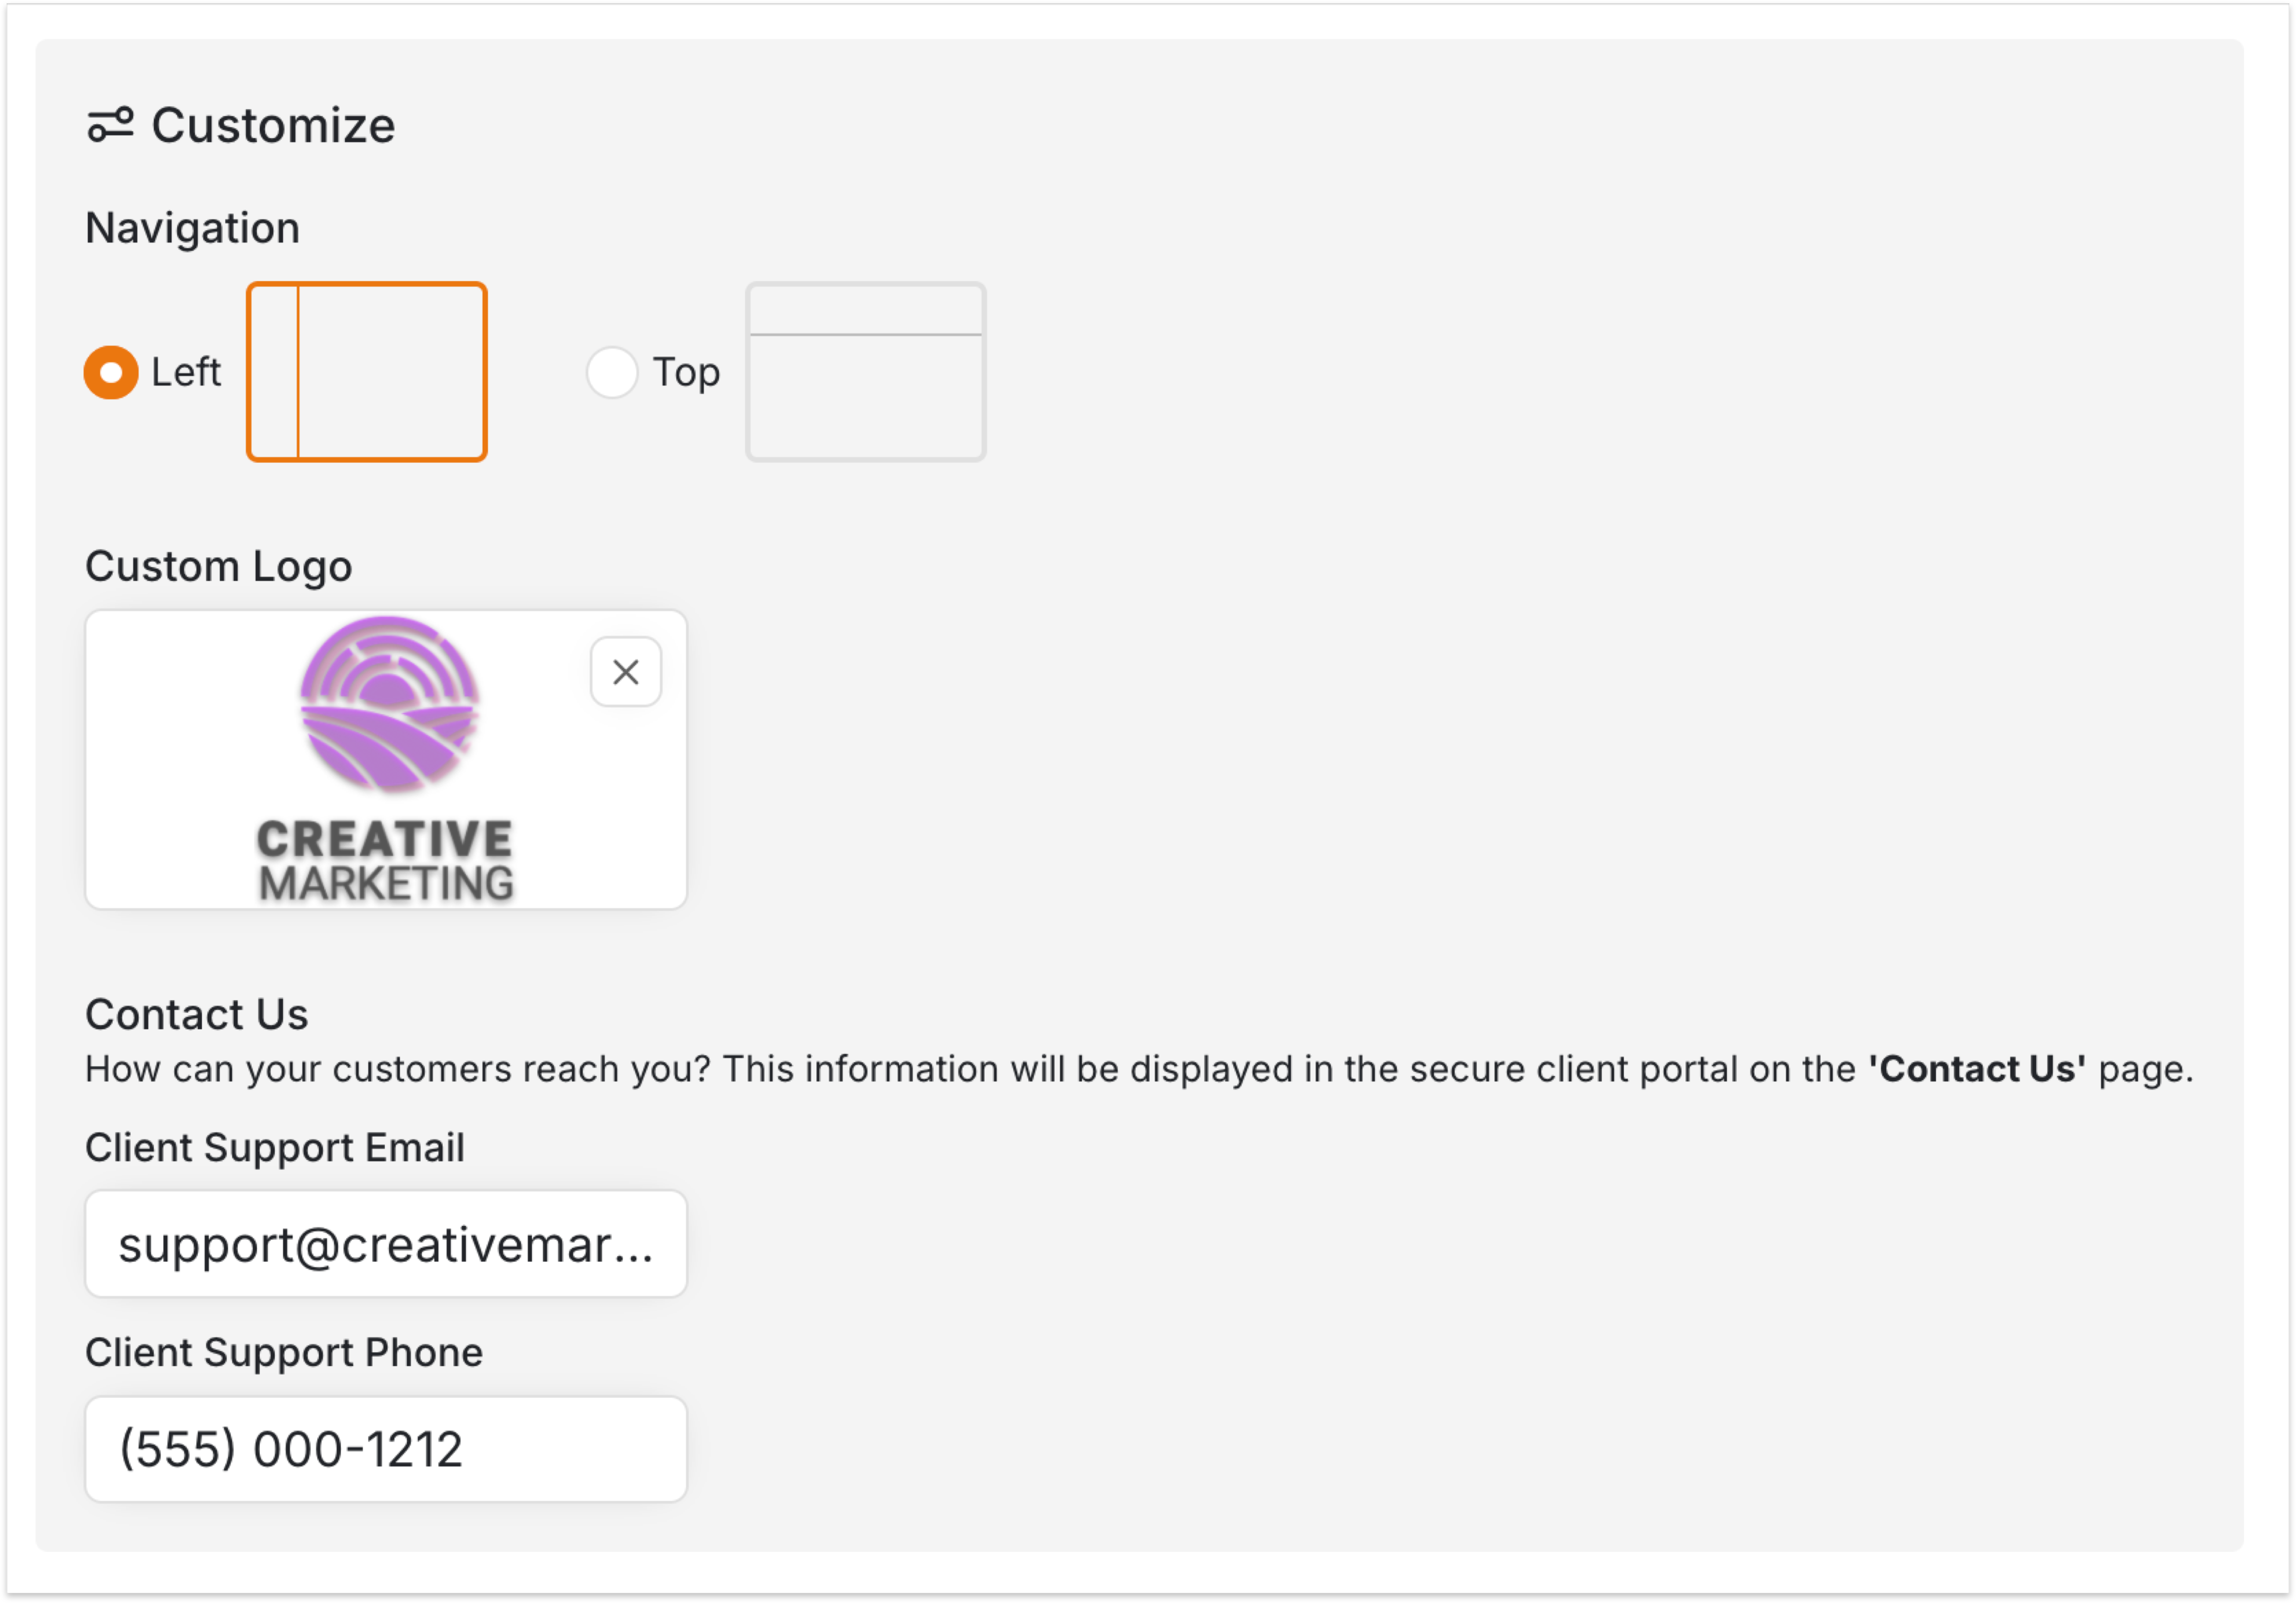This screenshot has height=1603, width=2296.
Task: Click the Customize heading text
Action: click(x=273, y=126)
